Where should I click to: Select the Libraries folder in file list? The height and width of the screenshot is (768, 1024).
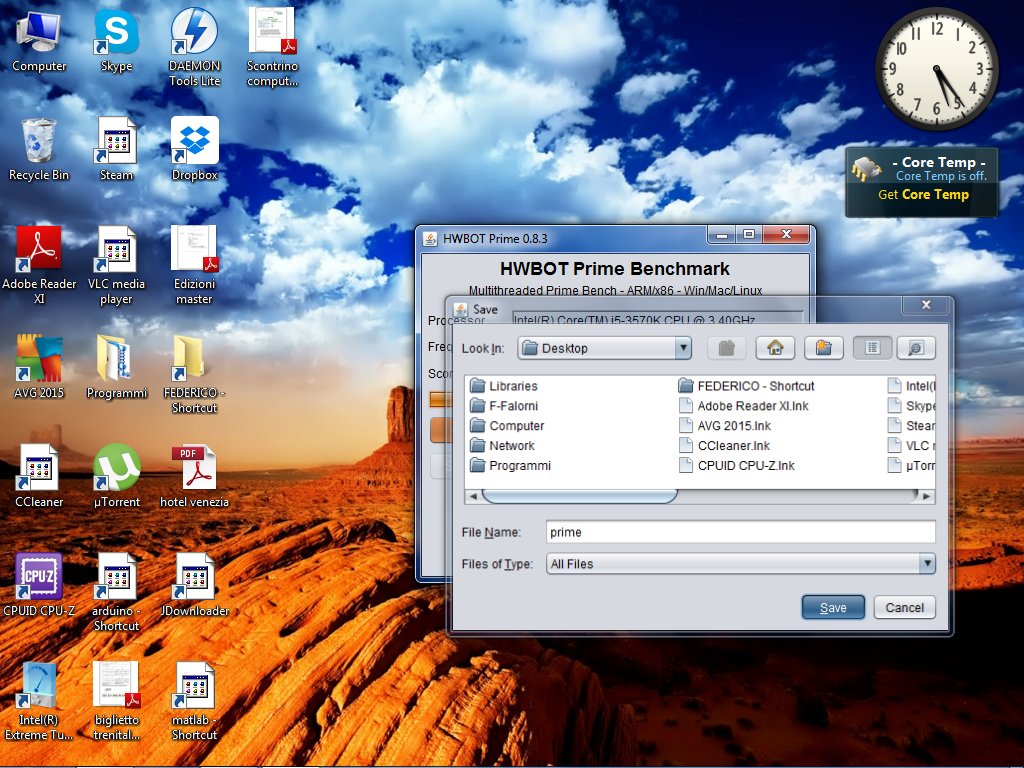(x=504, y=386)
